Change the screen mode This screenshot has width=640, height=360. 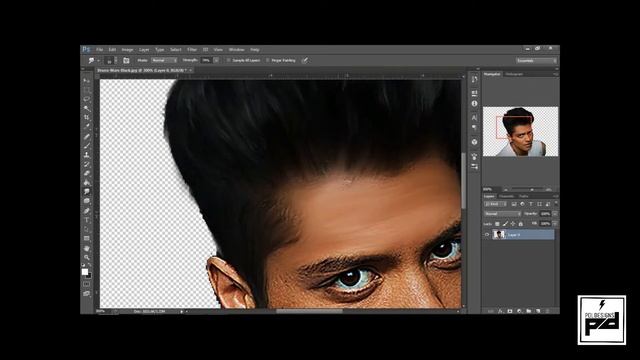[x=87, y=293]
